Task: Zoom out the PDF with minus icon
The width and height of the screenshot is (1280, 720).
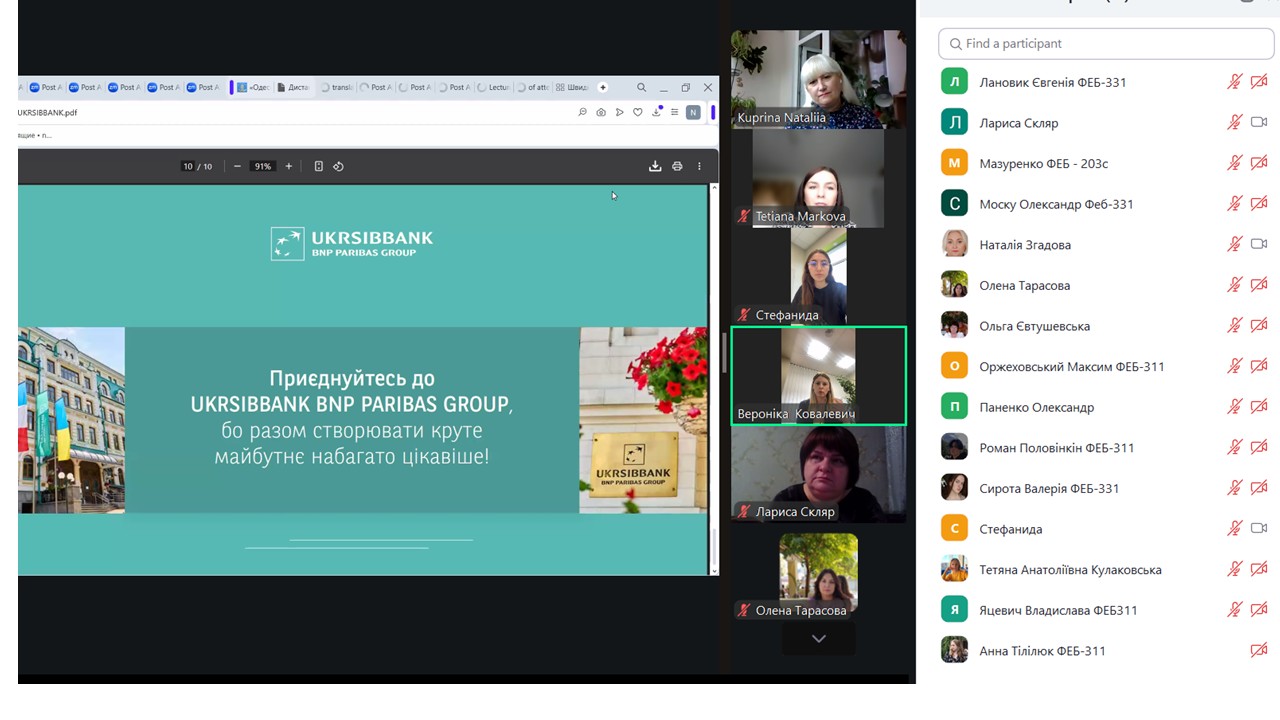Action: click(x=237, y=166)
